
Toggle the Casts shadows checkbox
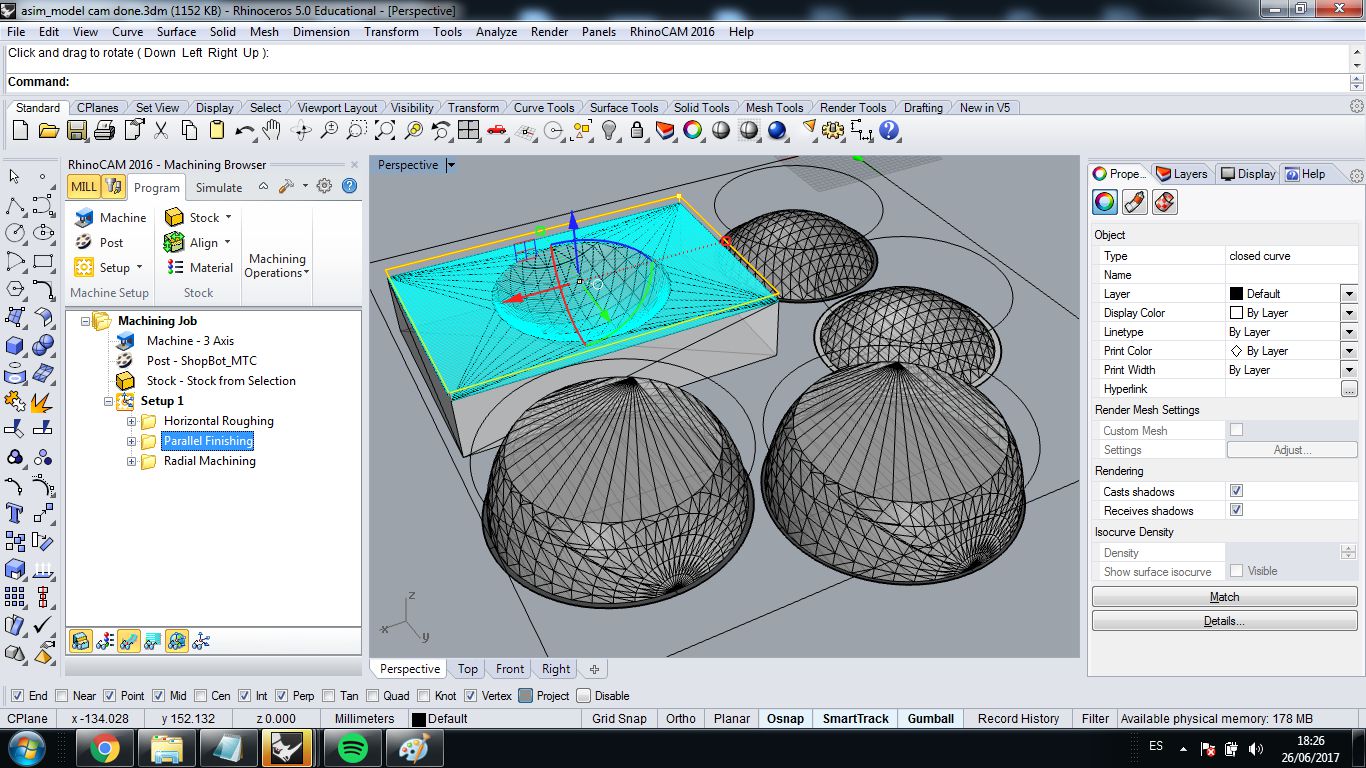point(1236,491)
